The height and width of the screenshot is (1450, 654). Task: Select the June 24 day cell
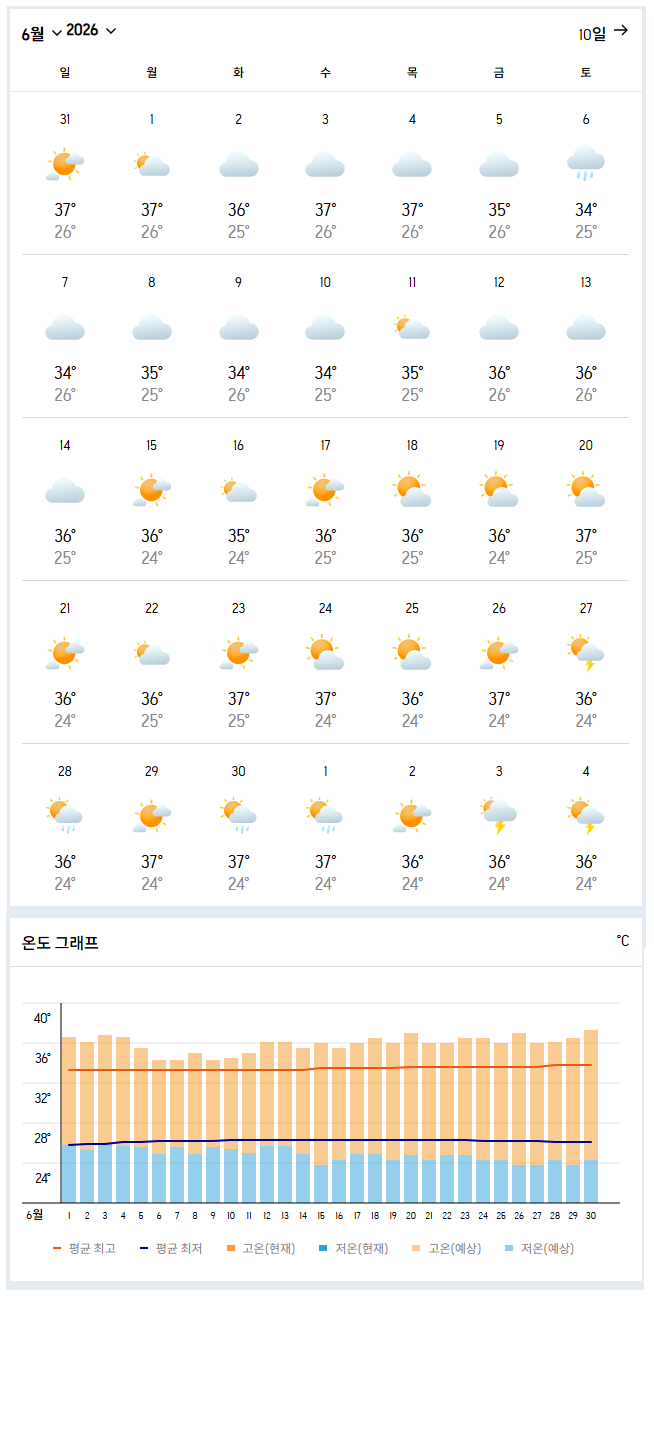325,662
